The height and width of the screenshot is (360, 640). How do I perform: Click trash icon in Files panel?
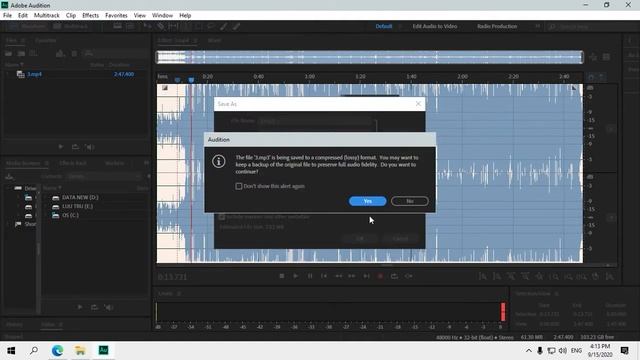point(74,53)
